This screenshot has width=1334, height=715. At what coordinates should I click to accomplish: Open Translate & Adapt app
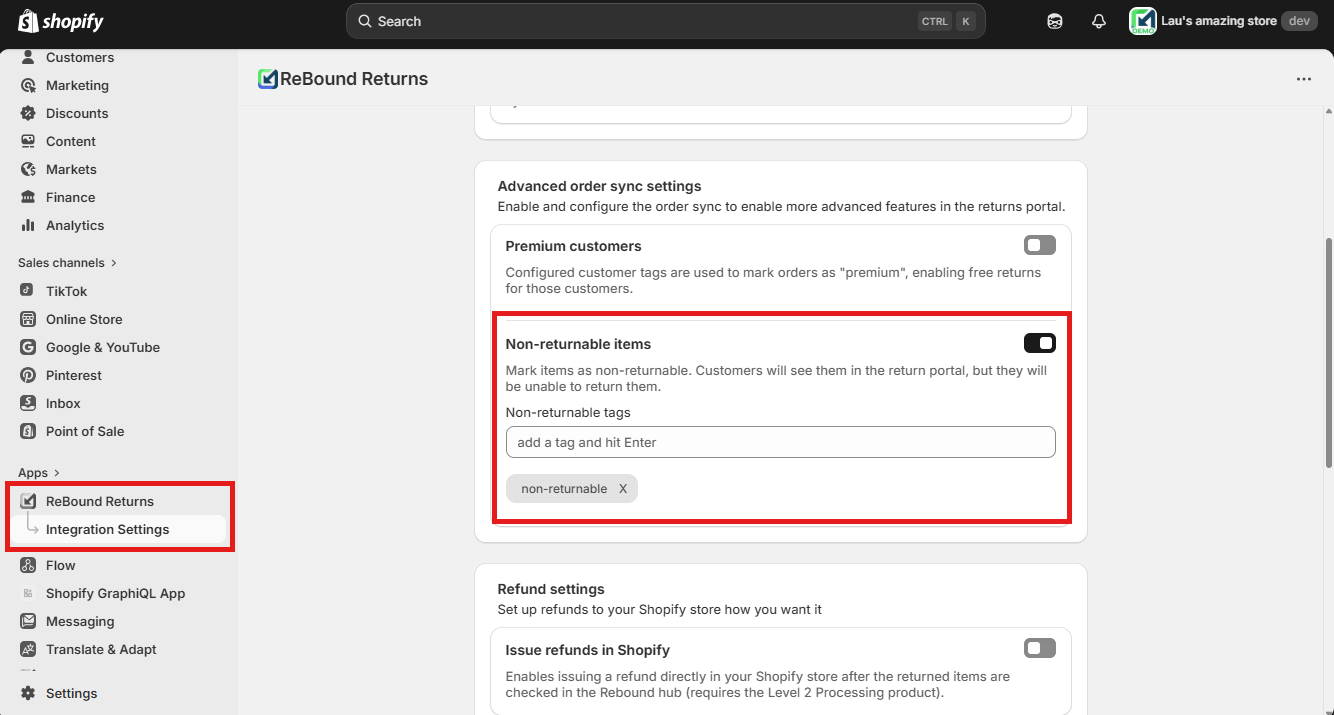click(x=101, y=649)
